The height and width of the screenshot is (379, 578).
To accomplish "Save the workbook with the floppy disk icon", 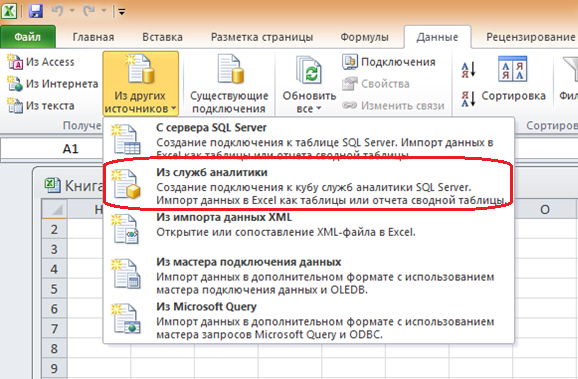I will pos(36,11).
